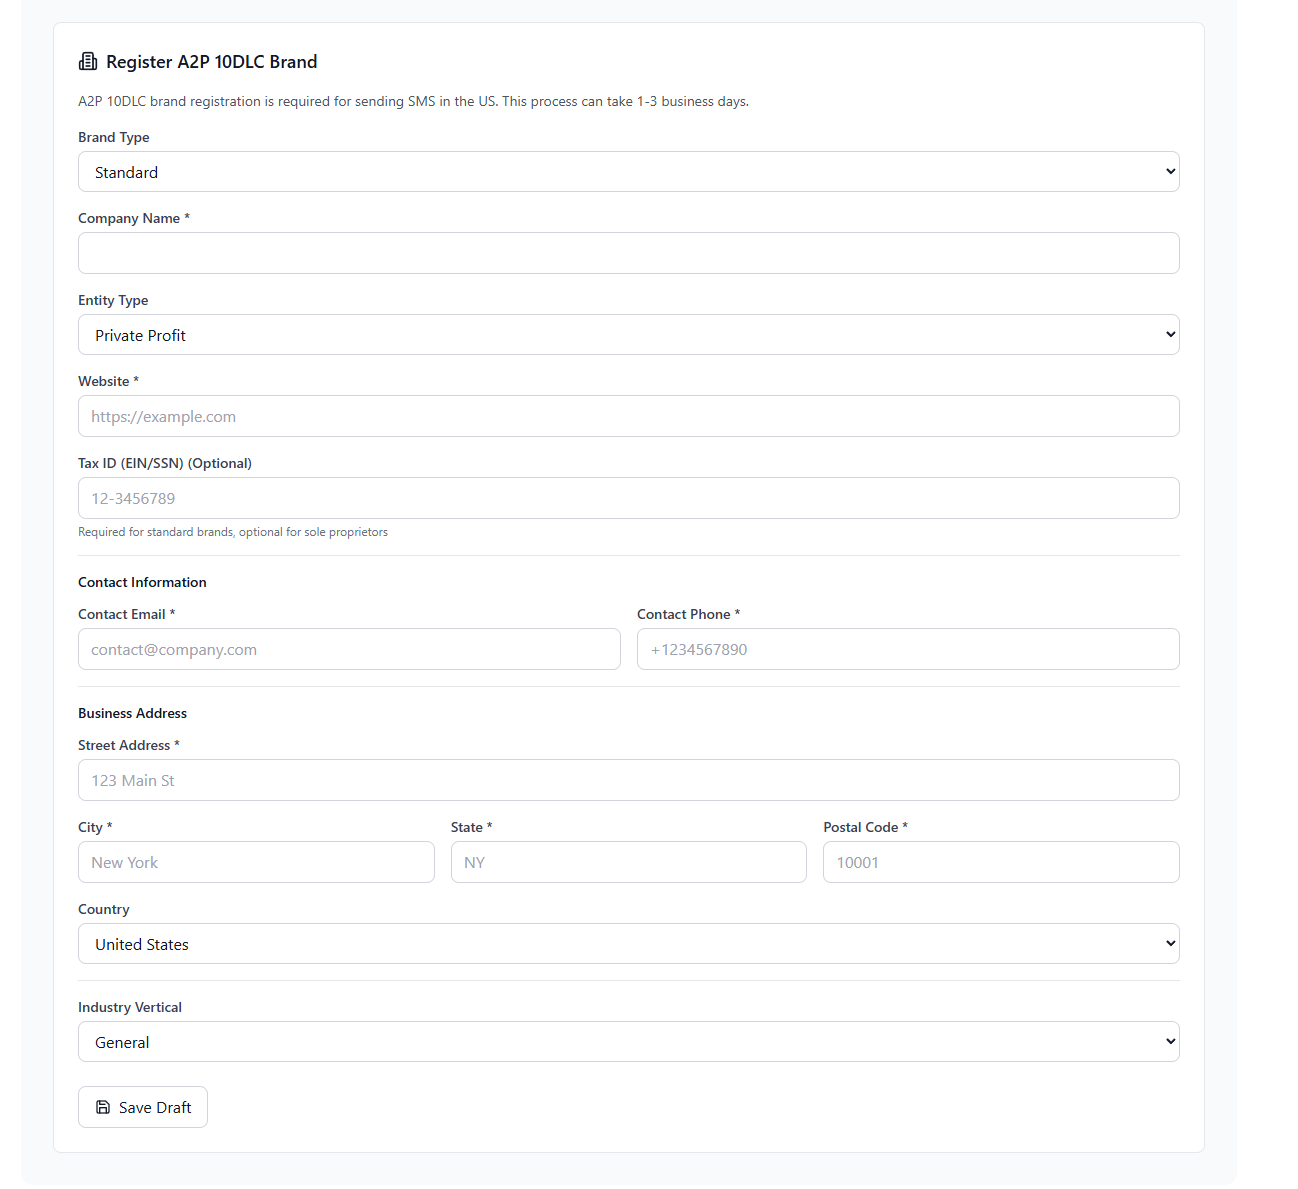Select the City field with New York placeholder
1298x1189 pixels.
point(256,862)
